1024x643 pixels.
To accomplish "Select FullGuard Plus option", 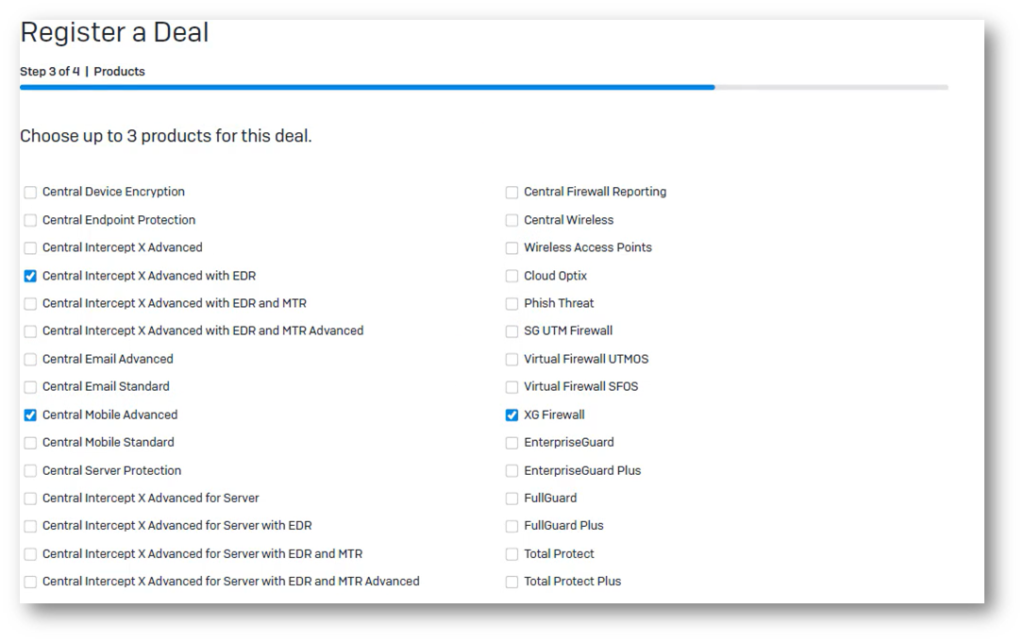I will (x=512, y=526).
